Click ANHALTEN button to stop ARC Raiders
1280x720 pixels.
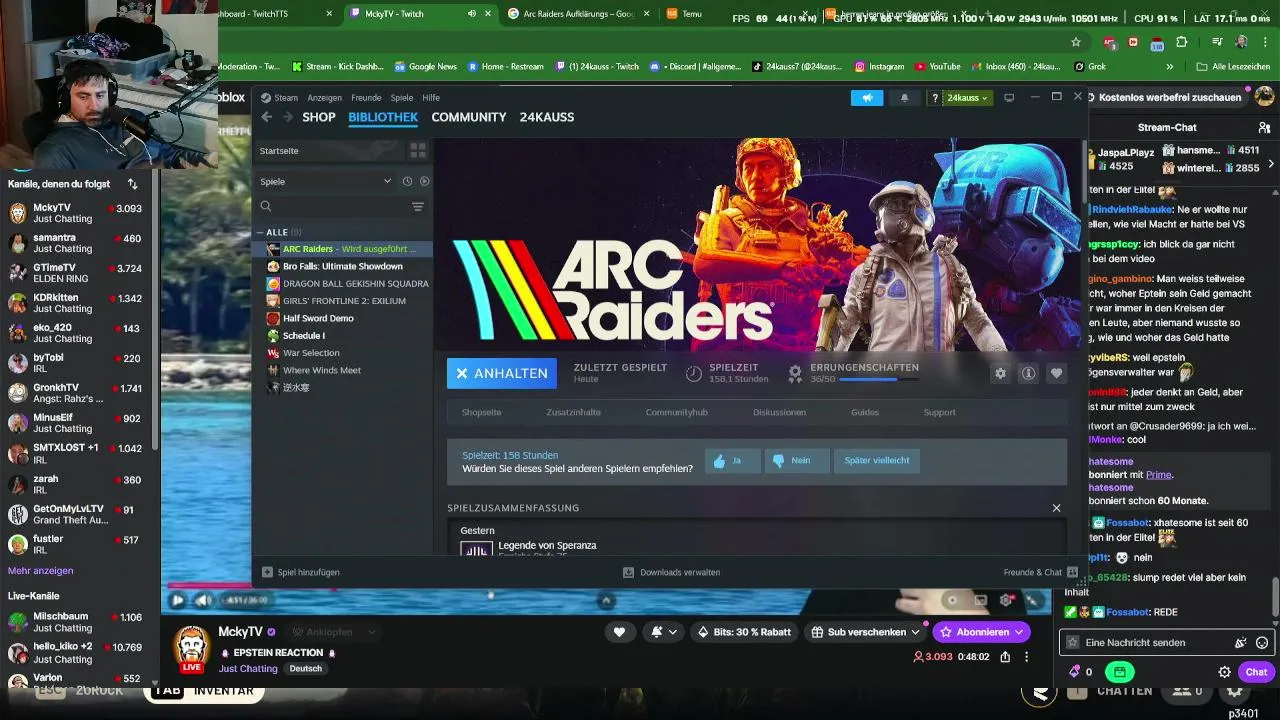[x=502, y=373]
